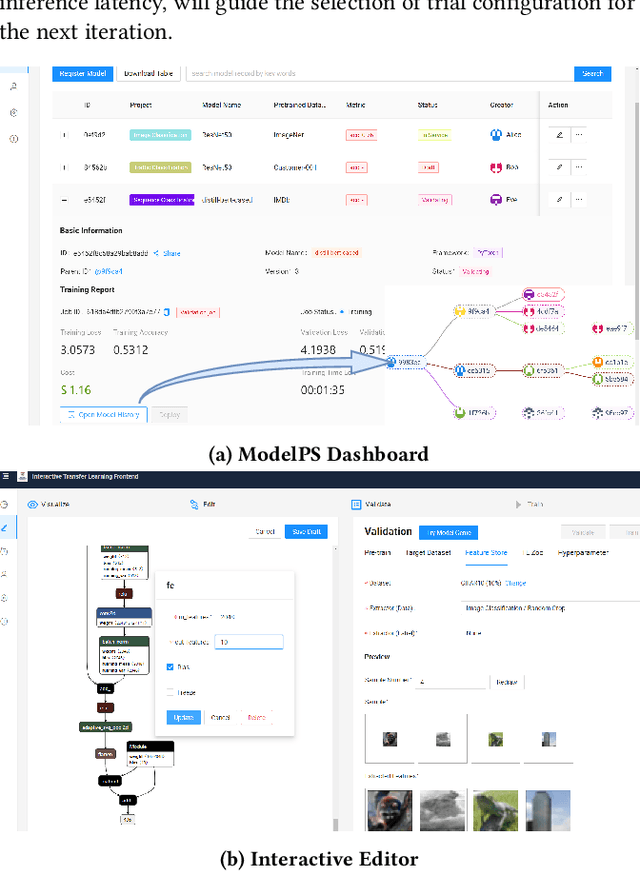Click the Train play icon step
This screenshot has height=872, width=640.
click(518, 506)
